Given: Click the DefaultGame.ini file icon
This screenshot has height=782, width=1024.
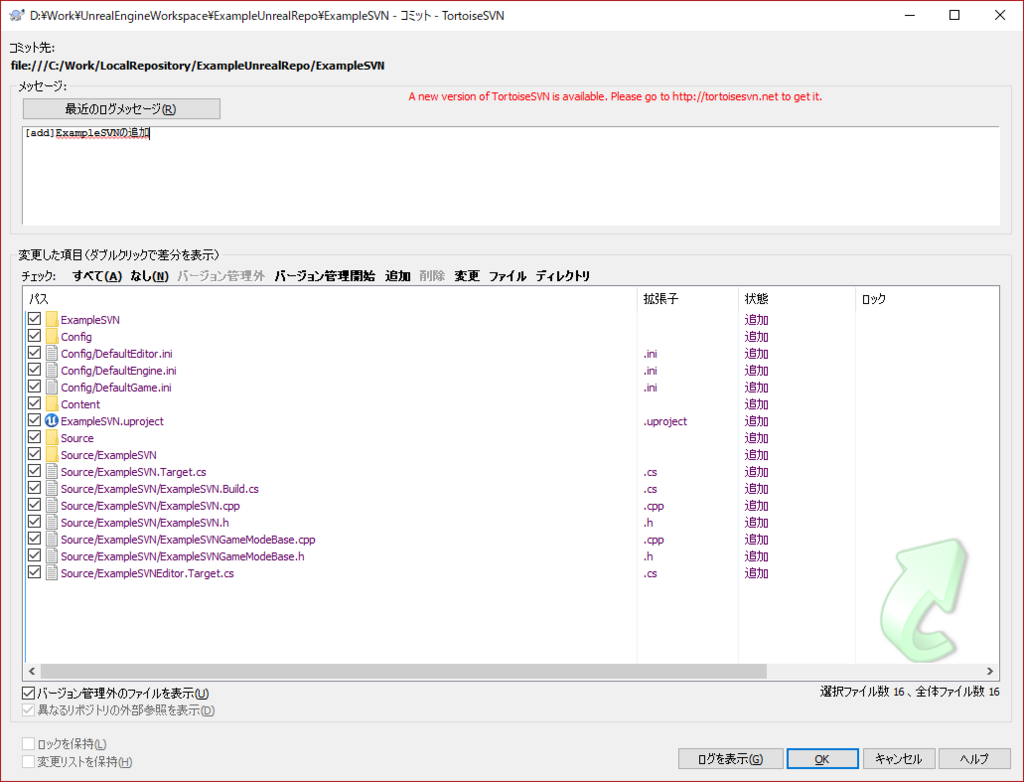Looking at the screenshot, I should pos(52,387).
